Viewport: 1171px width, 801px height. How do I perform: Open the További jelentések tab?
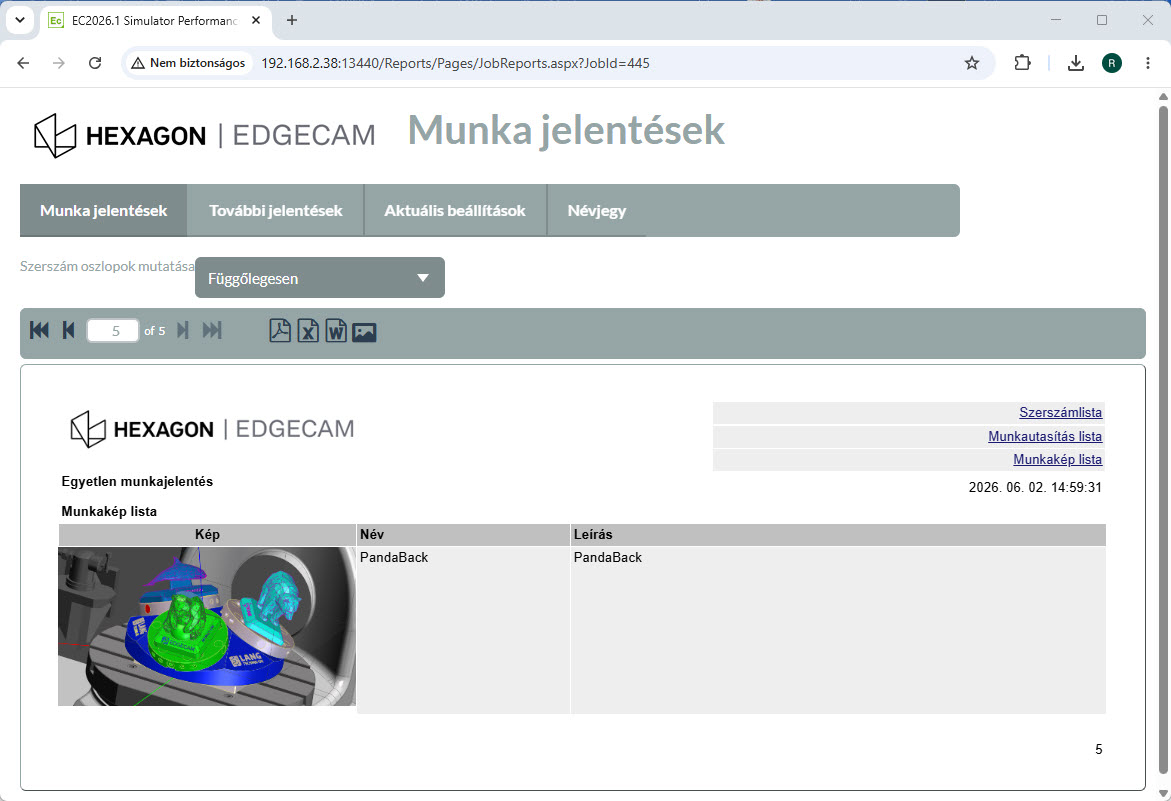(x=276, y=211)
